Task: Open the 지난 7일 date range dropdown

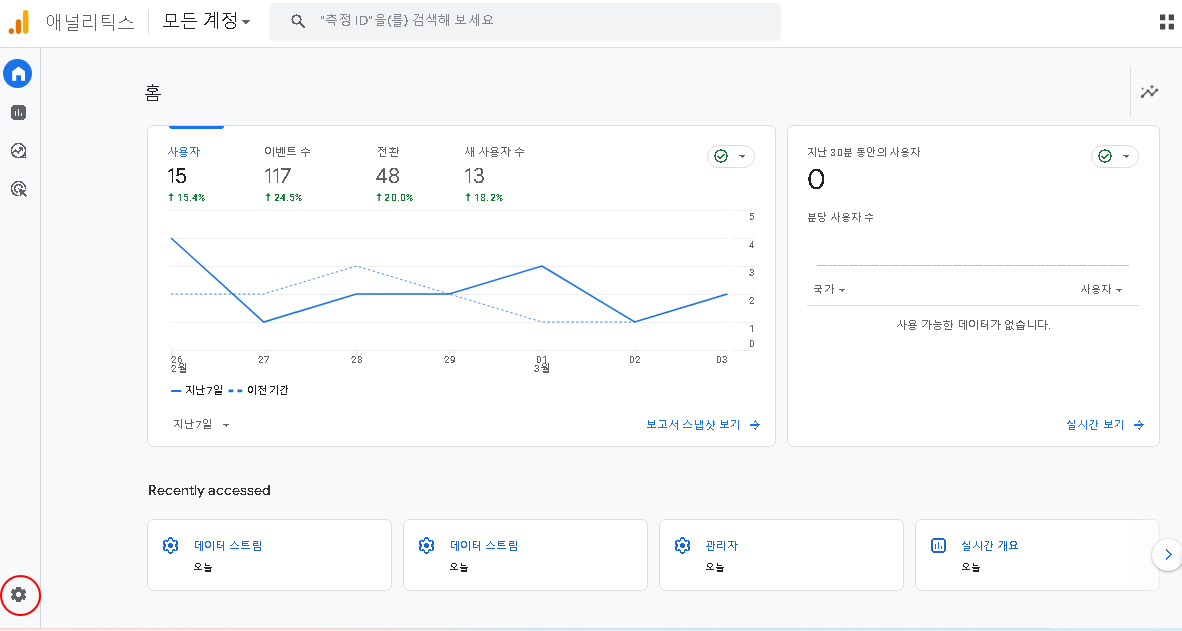Action: [x=201, y=424]
